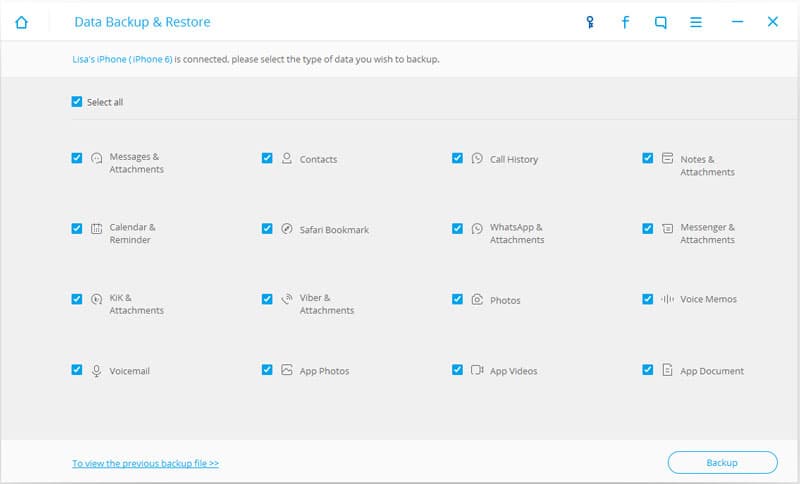Click the Safari Bookmark compass icon
The width and height of the screenshot is (800, 484).
287,228
